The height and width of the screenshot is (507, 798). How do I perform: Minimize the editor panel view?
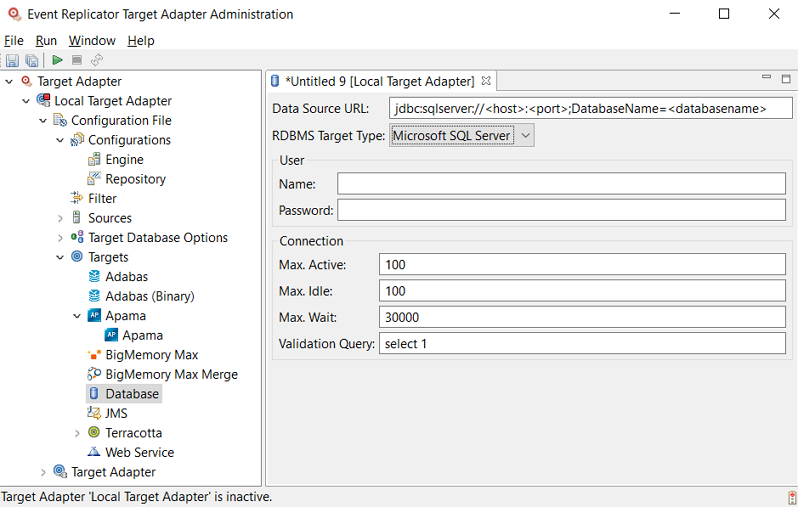coord(767,79)
